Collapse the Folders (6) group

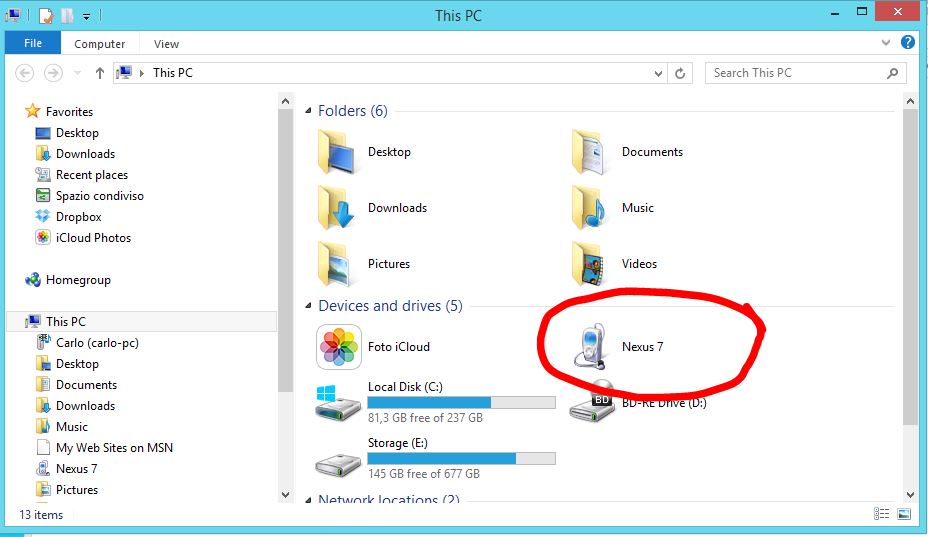point(309,111)
